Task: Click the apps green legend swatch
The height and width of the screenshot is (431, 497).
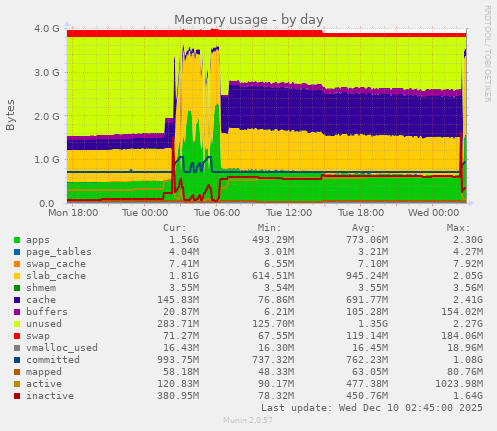Action: 17,240
